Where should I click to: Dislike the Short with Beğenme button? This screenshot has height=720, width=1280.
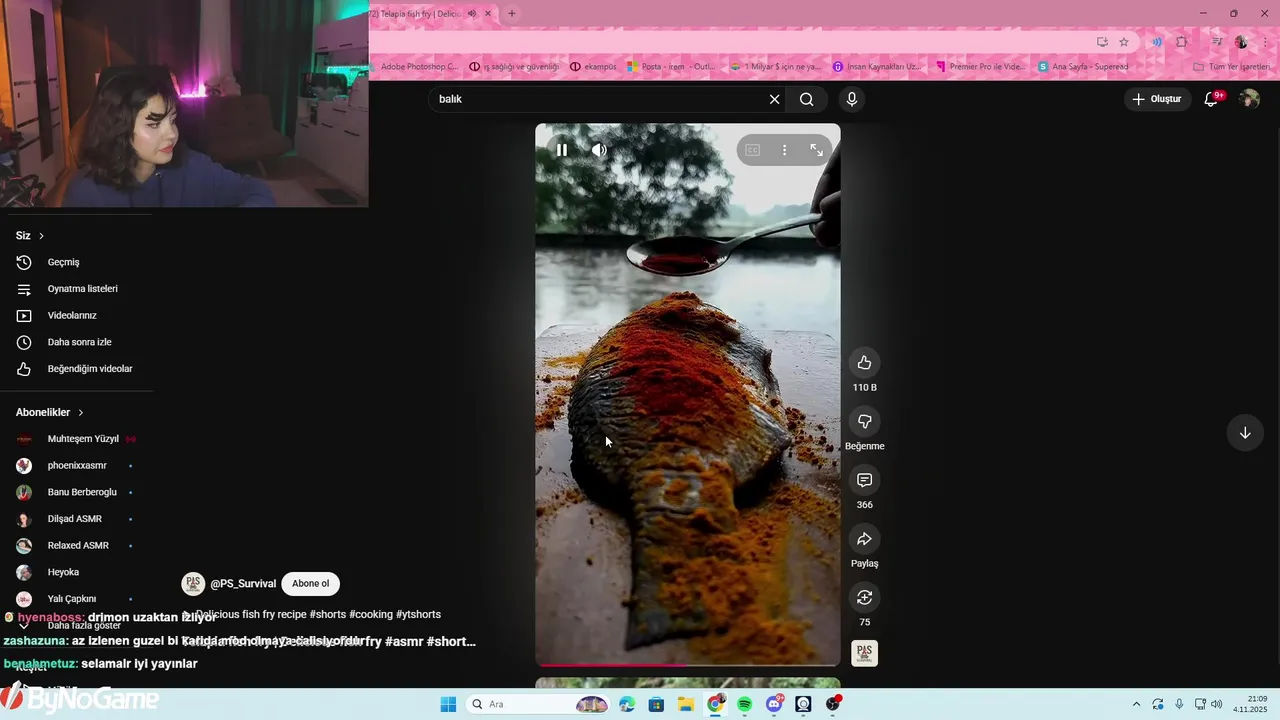pos(865,422)
